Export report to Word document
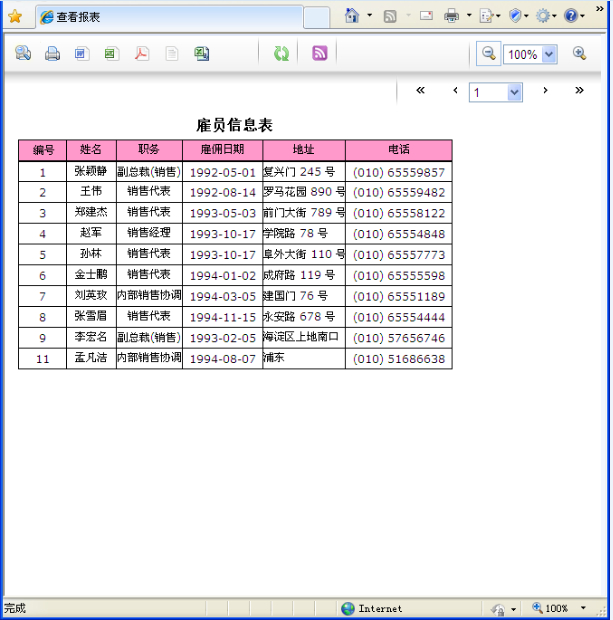Screen dimensions: 613x620 click(82, 53)
